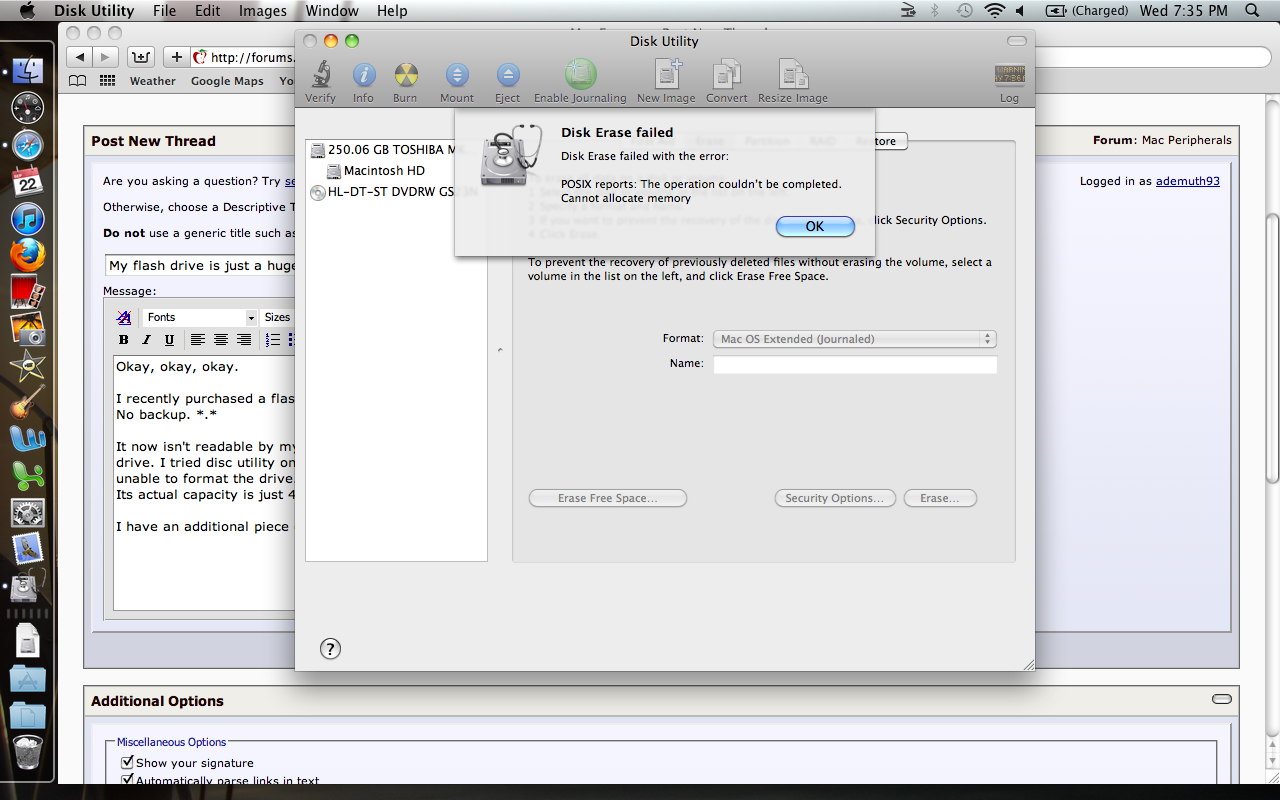Image resolution: width=1280 pixels, height=800 pixels.
Task: Open the Edit menu
Action: tap(208, 11)
